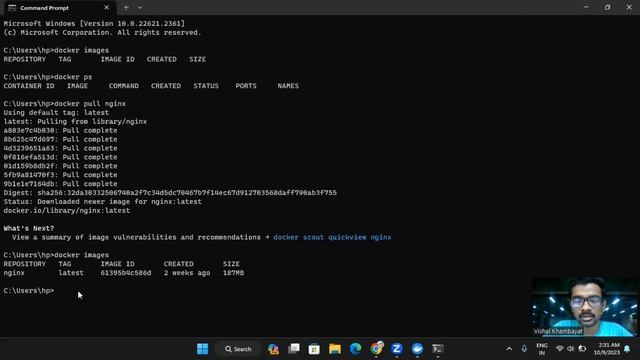640x360 pixels.
Task: Click the 'docker ps' command line
Action: tap(48, 77)
